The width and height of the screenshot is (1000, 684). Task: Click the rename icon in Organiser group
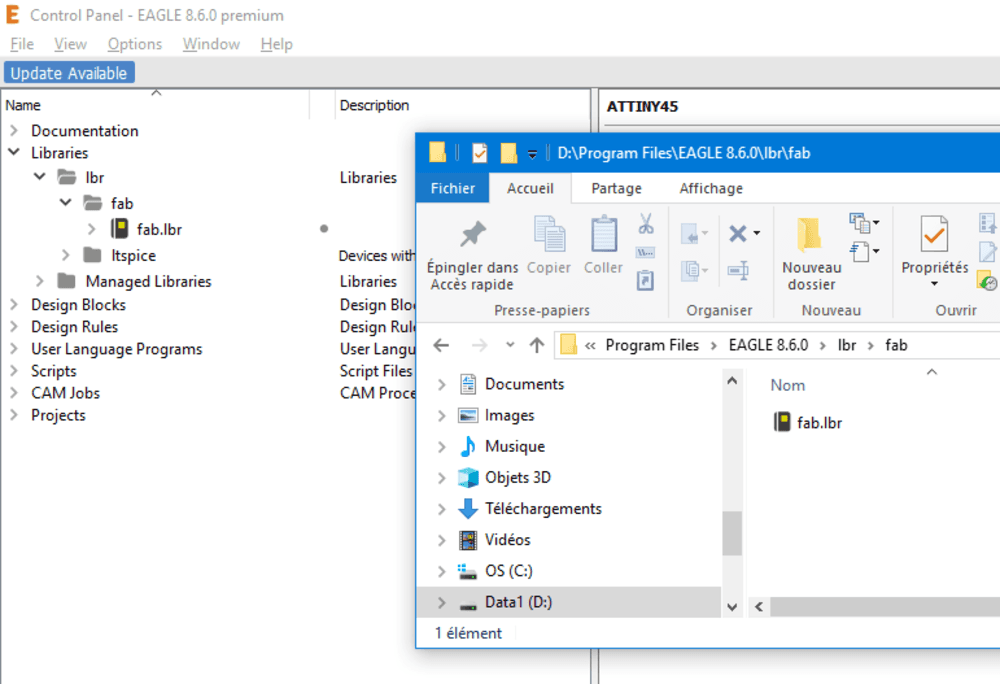[738, 270]
